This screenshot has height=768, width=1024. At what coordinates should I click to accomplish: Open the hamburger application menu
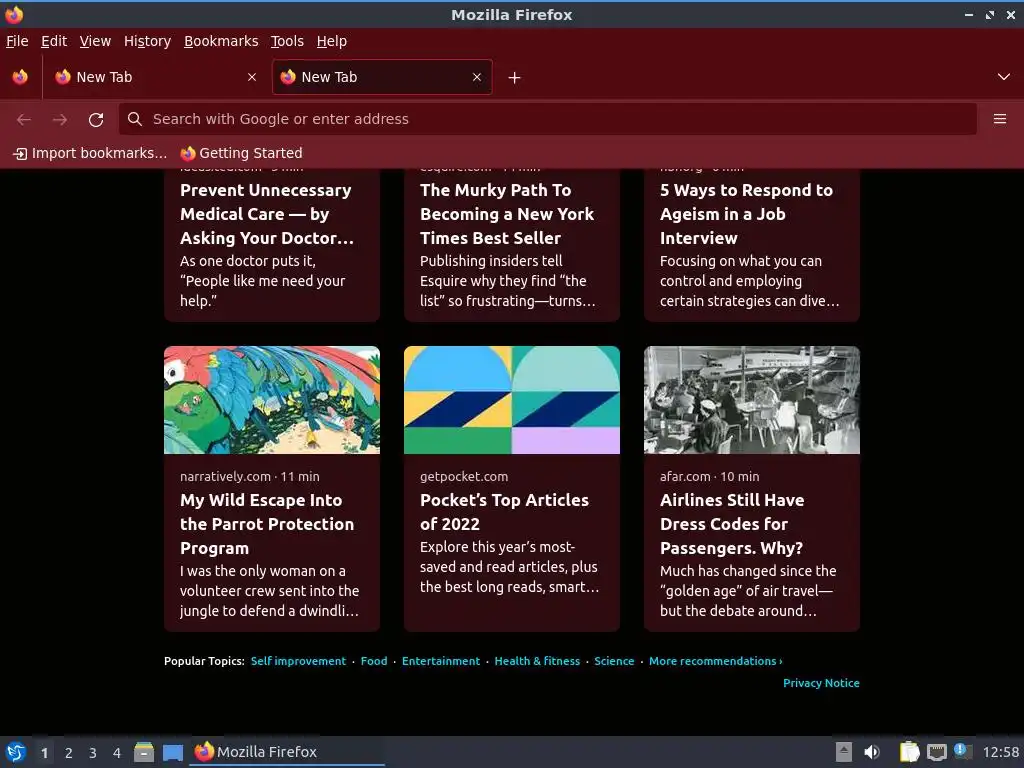[x=1000, y=119]
